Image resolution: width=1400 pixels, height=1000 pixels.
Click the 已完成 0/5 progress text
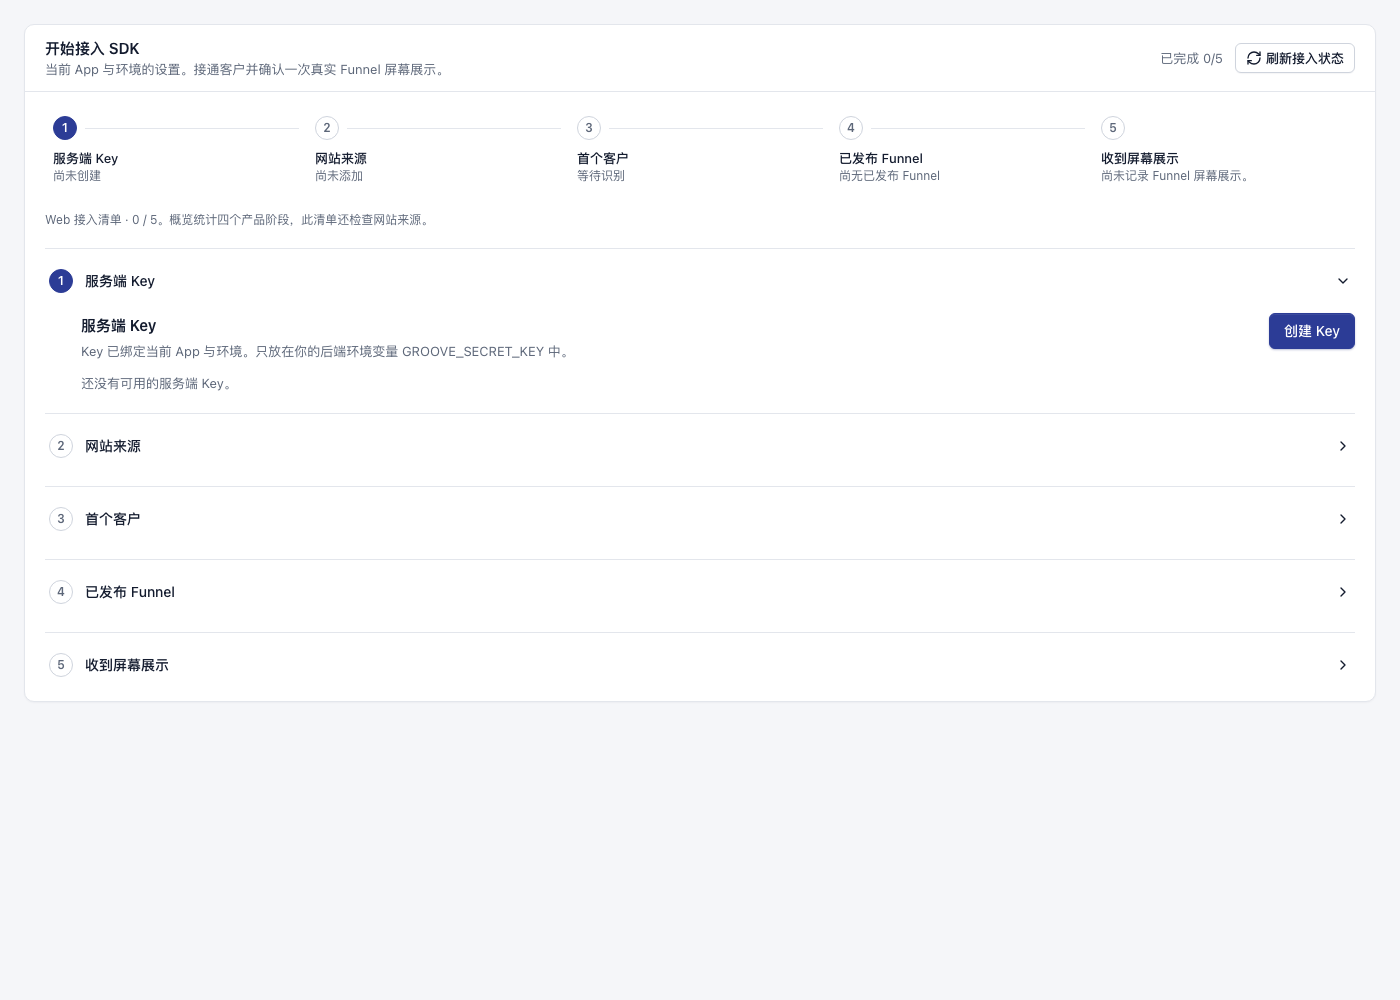[1191, 59]
